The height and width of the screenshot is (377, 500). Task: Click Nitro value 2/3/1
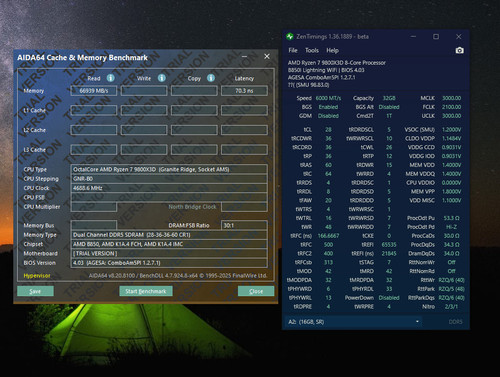451,307
